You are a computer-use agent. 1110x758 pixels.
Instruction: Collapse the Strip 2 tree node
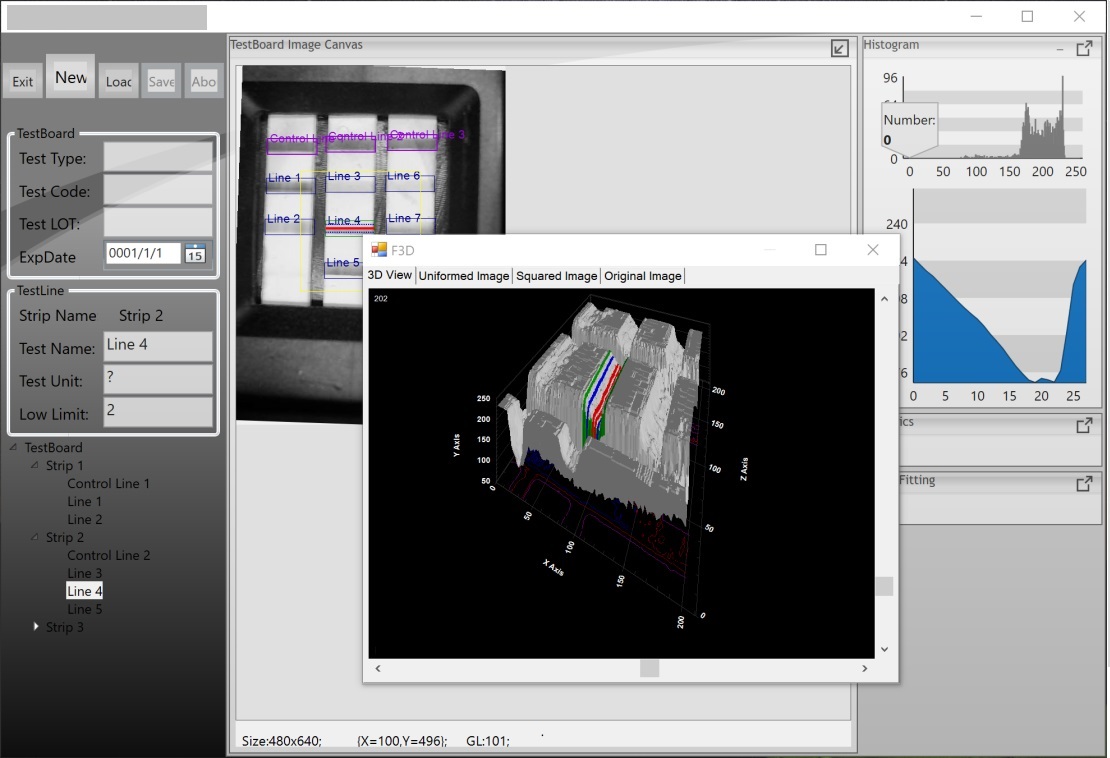point(35,538)
